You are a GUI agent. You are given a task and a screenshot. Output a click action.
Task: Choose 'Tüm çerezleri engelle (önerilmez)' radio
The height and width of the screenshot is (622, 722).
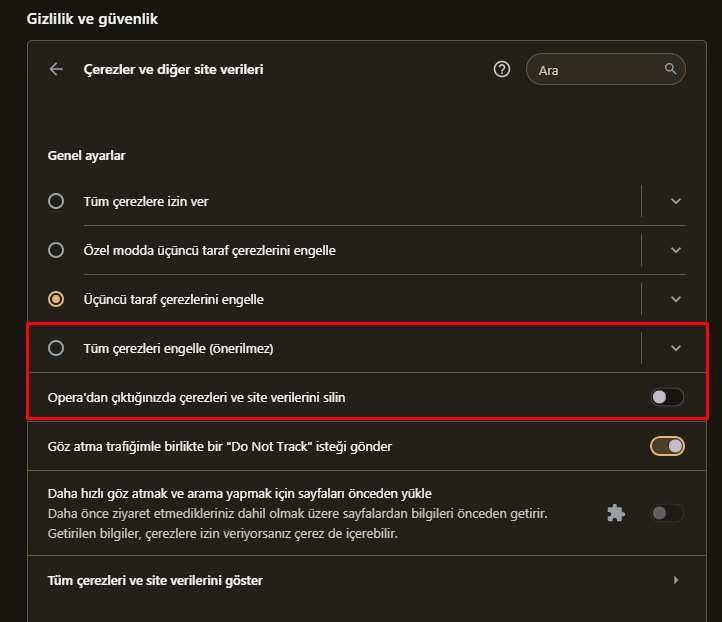point(56,348)
